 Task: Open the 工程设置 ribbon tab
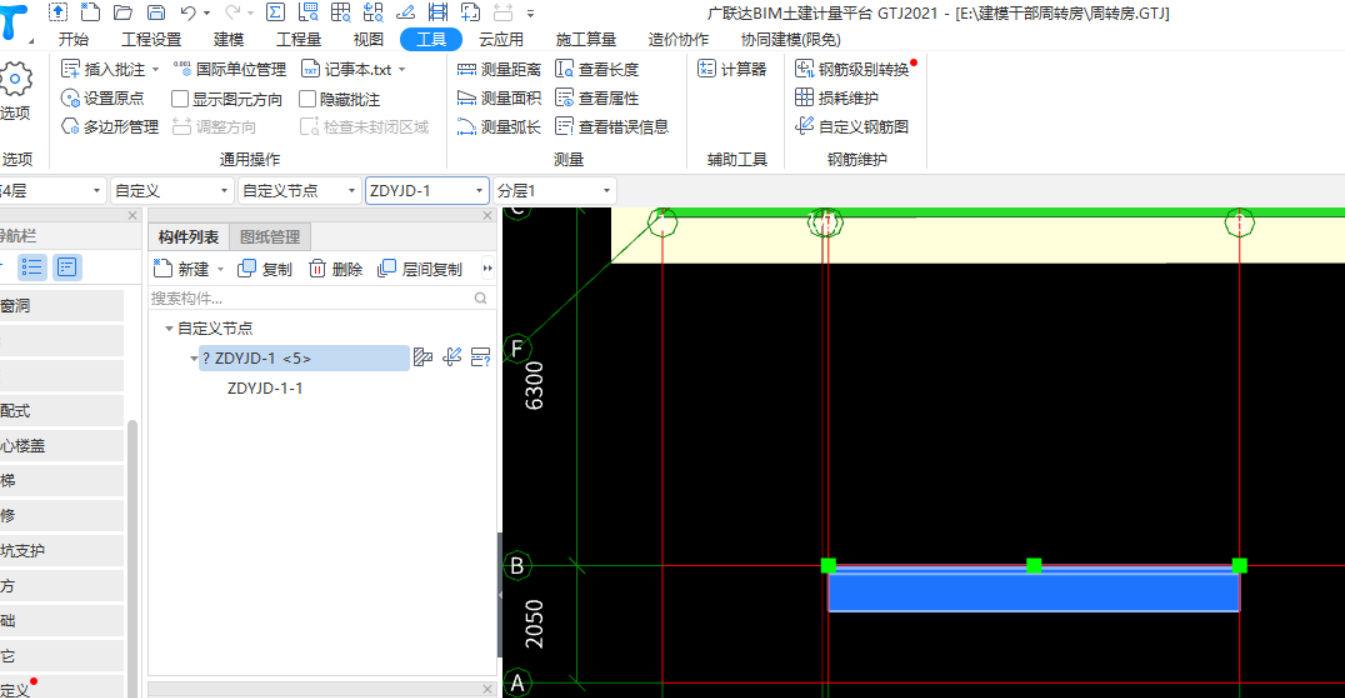[151, 40]
